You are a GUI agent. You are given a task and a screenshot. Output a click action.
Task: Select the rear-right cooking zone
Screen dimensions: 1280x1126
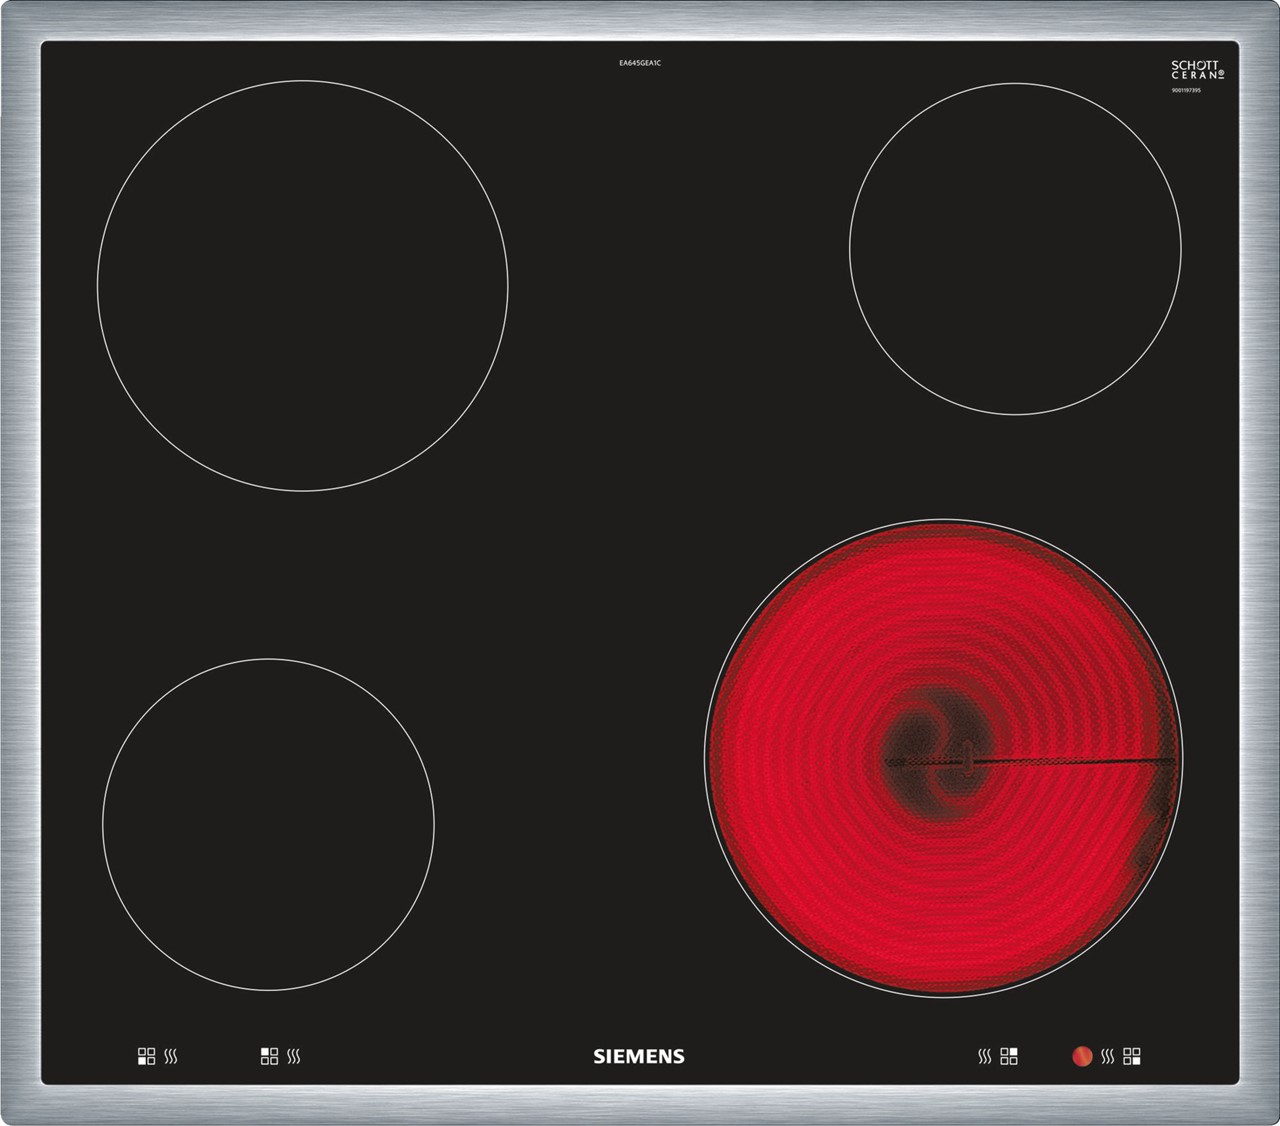pyautogui.click(x=1015, y=248)
